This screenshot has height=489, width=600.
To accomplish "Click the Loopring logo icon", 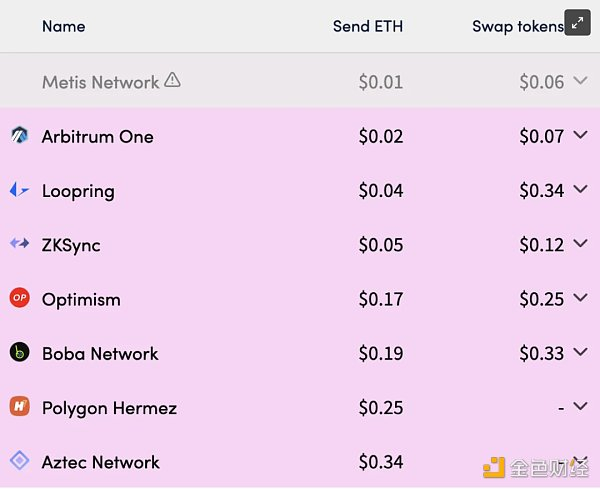I will [x=19, y=190].
